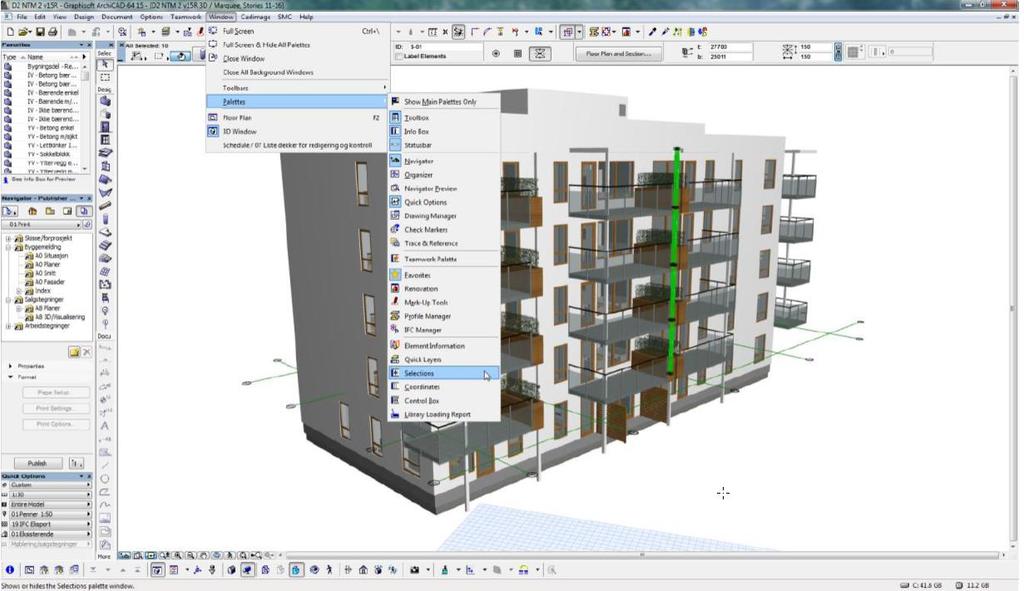Image resolution: width=1024 pixels, height=591 pixels.
Task: Collapse the Format section in the Navigator
Action: click(10, 377)
